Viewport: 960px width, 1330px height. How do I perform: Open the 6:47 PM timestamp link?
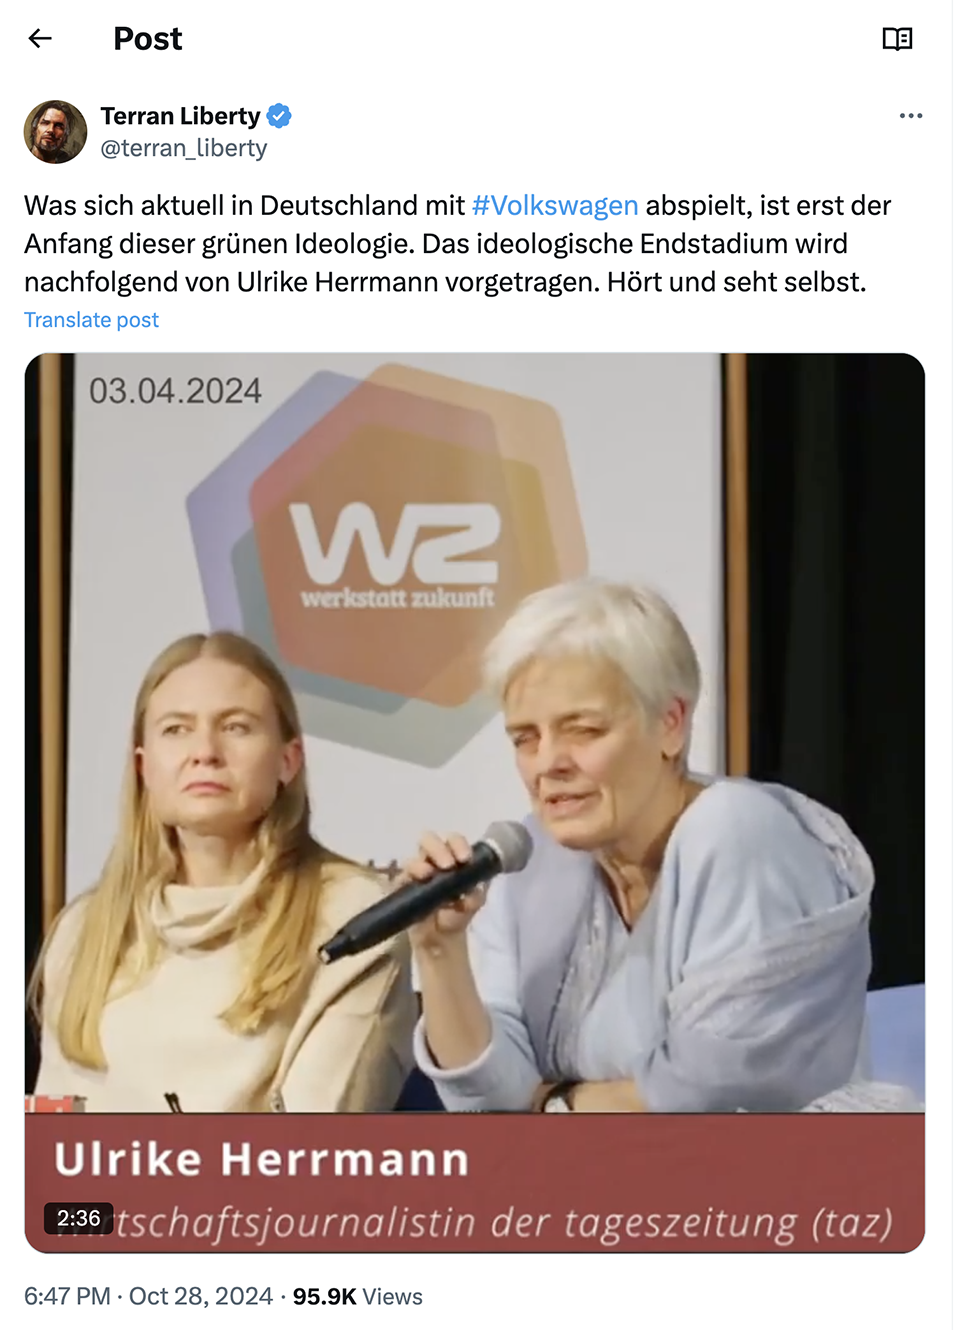67,1296
